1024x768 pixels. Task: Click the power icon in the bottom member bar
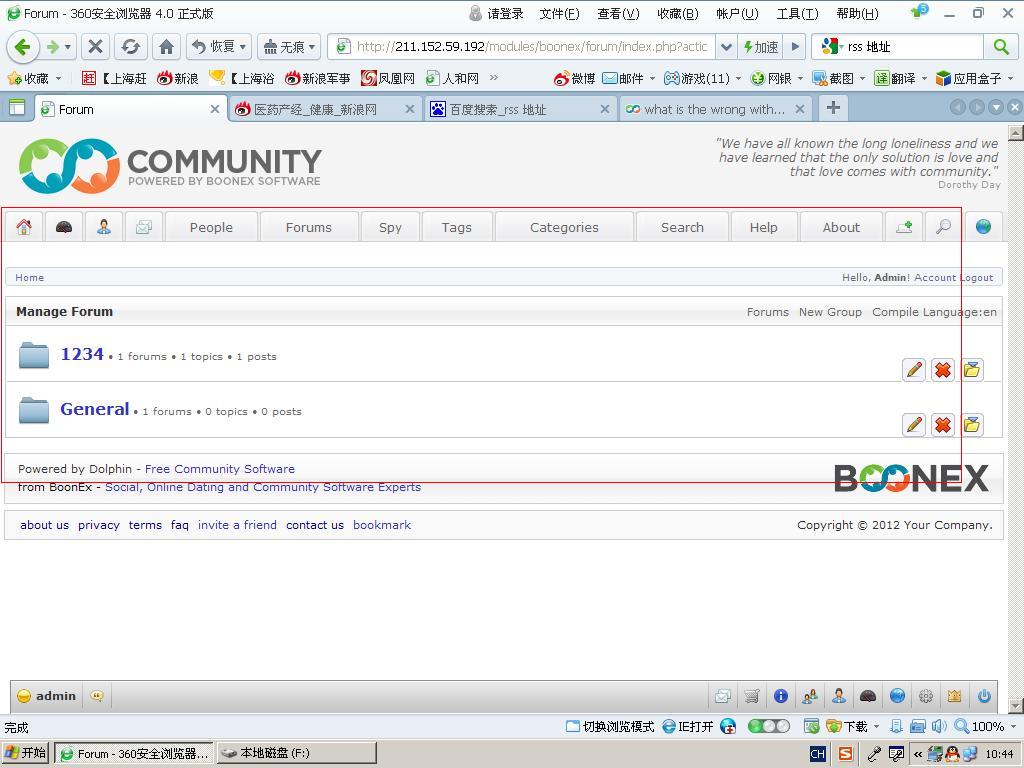(984, 696)
